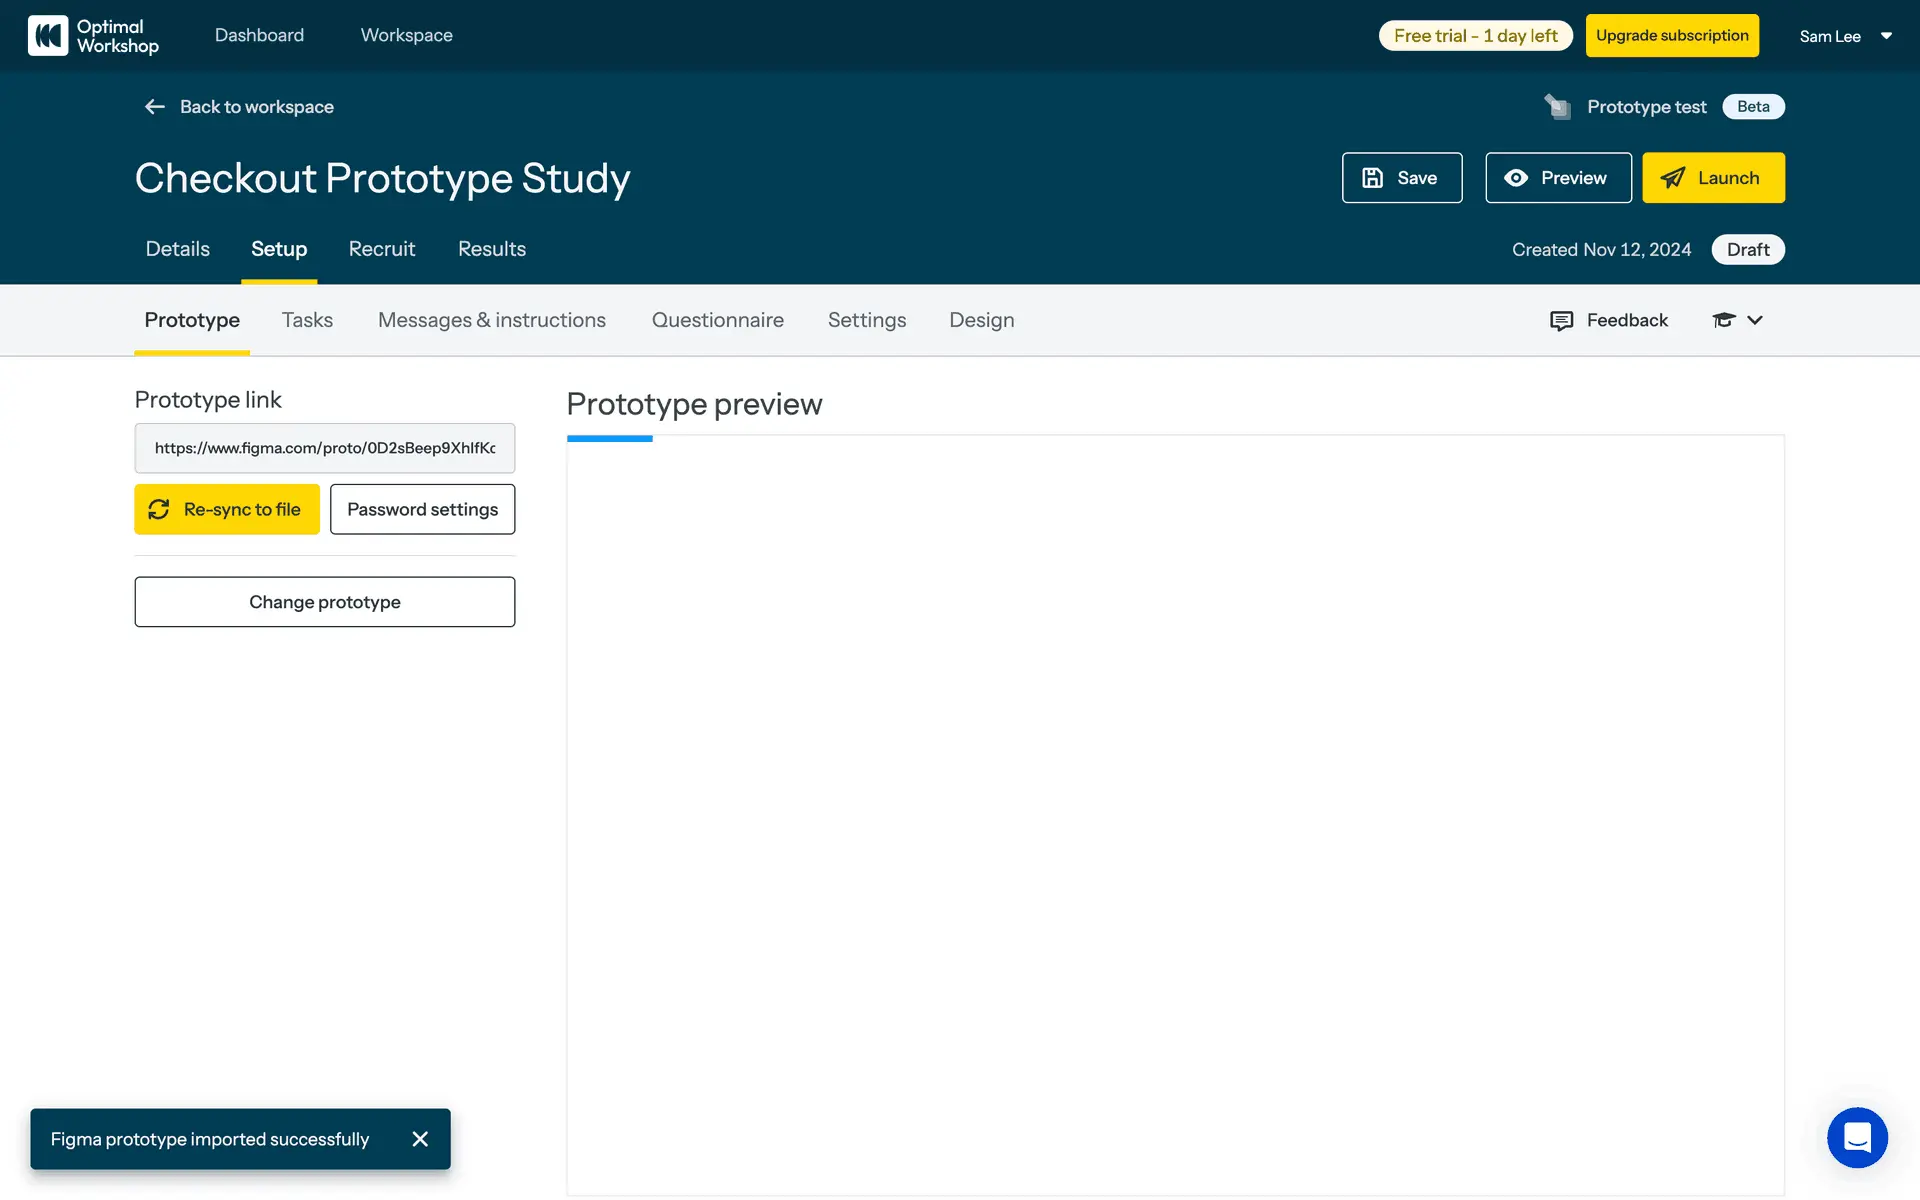Click the back arrow icon
The height and width of the screenshot is (1200, 1920).
pyautogui.click(x=154, y=107)
